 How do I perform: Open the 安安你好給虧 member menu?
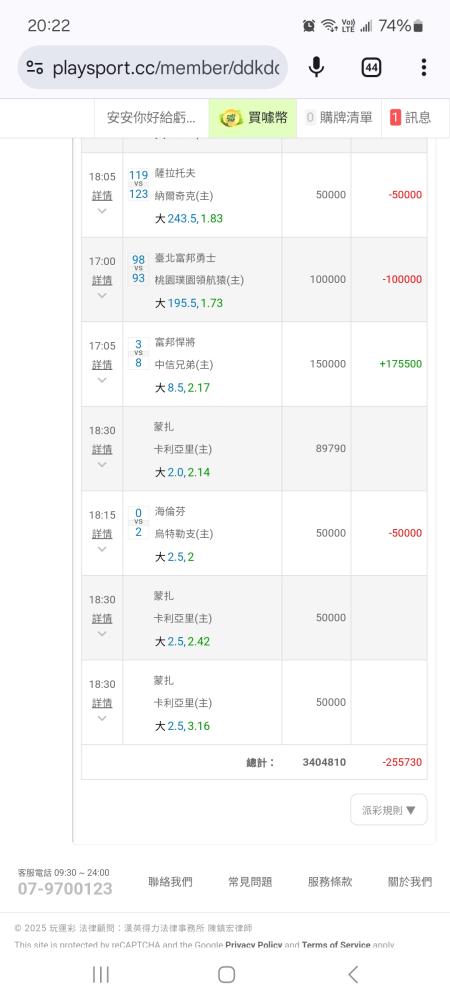[x=151, y=117]
